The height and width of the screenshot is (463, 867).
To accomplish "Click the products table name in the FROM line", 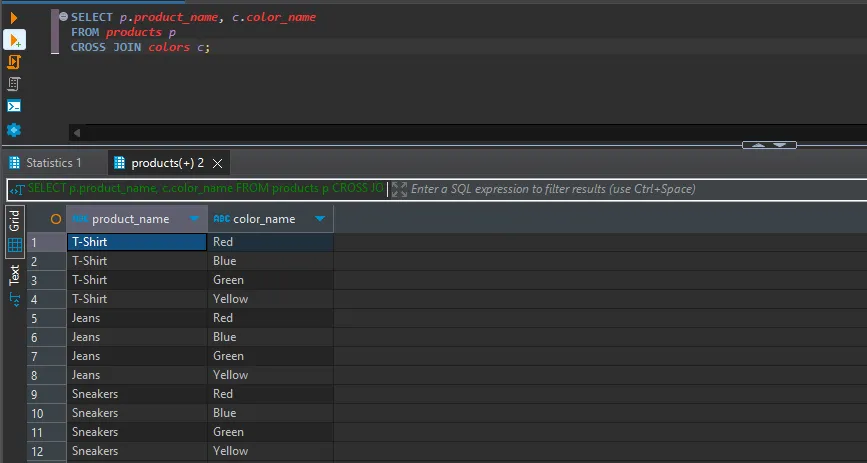I will 134,32.
